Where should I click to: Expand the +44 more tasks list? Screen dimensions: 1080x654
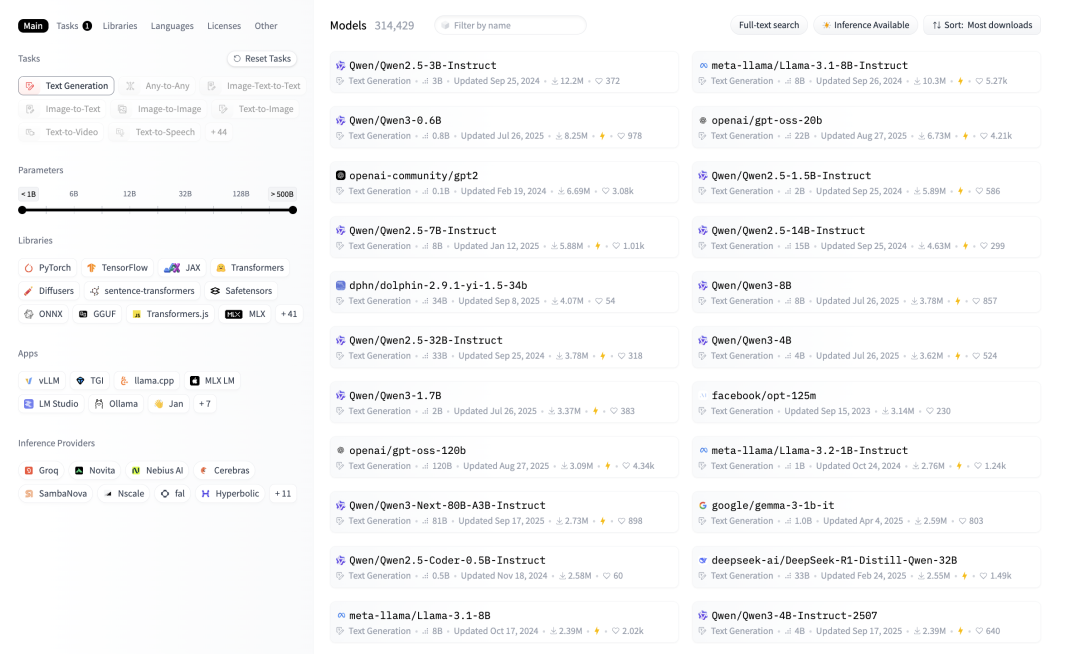point(219,132)
